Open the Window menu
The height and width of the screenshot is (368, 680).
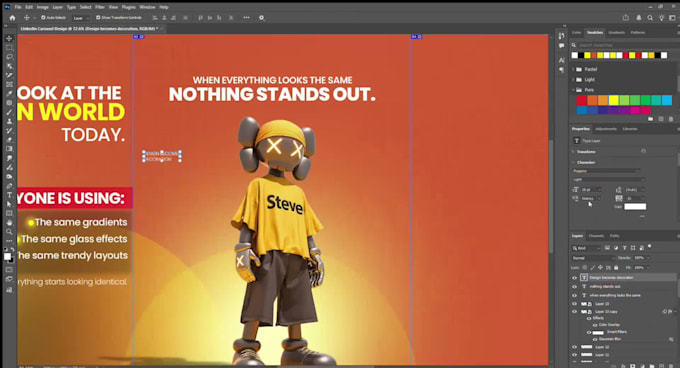147,7
